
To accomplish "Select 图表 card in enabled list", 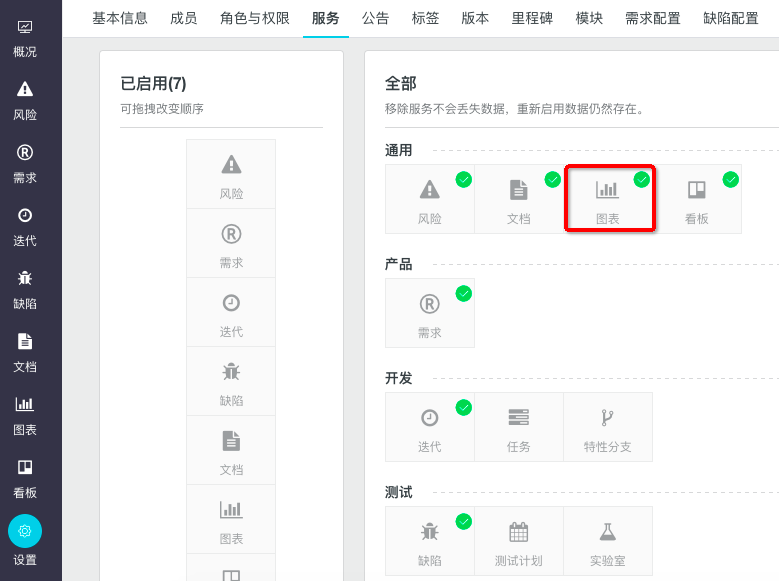I will pos(231,519).
